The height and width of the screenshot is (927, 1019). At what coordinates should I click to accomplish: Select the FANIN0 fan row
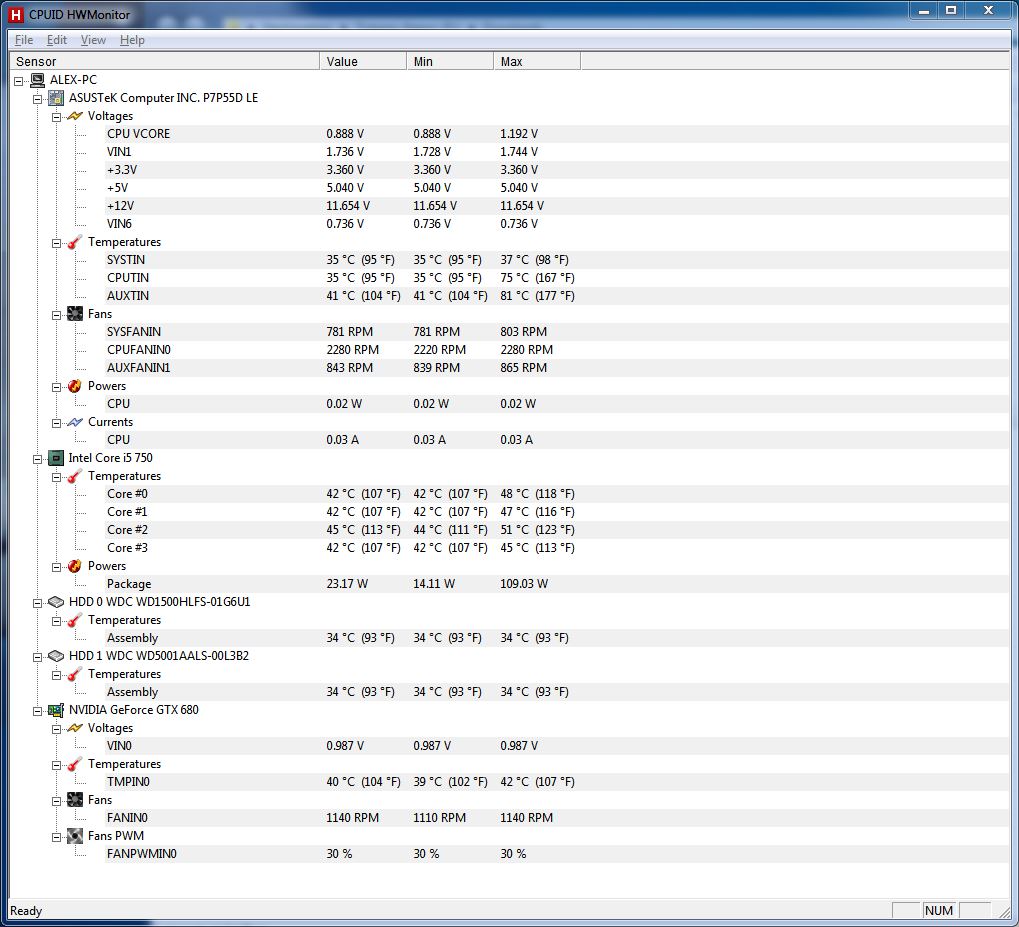[558, 818]
